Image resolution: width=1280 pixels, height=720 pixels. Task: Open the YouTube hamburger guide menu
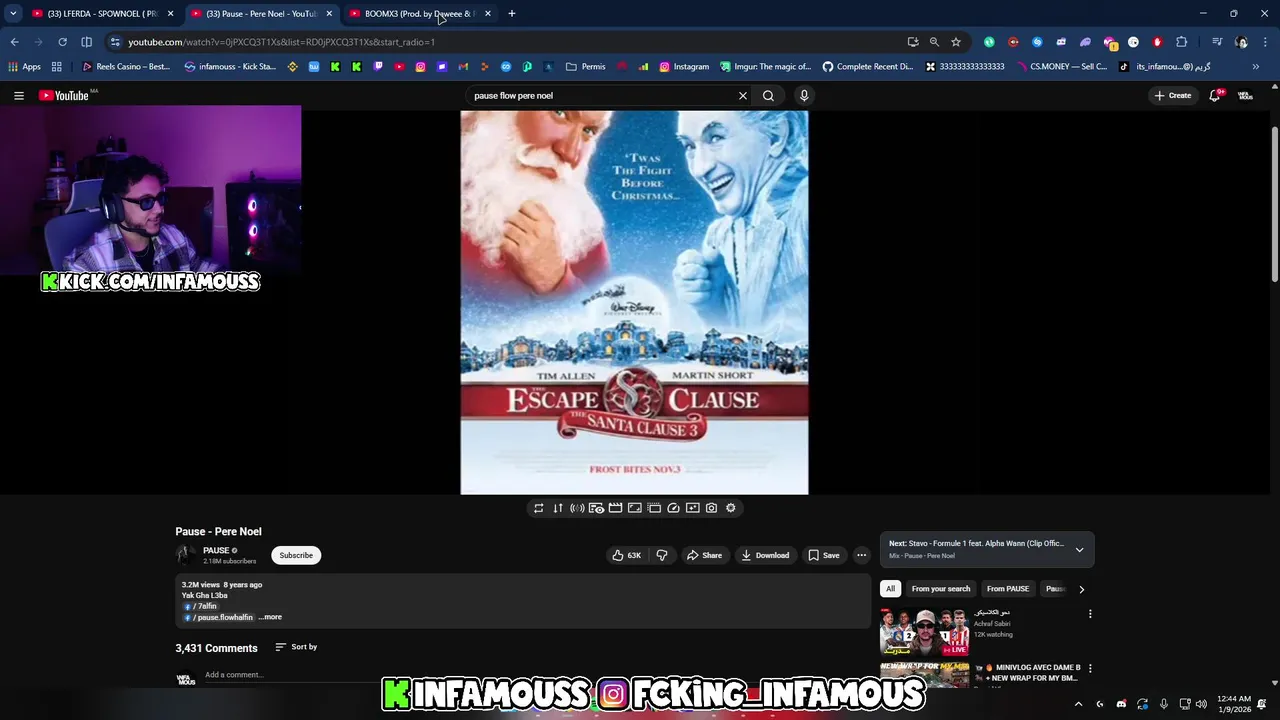(x=19, y=96)
